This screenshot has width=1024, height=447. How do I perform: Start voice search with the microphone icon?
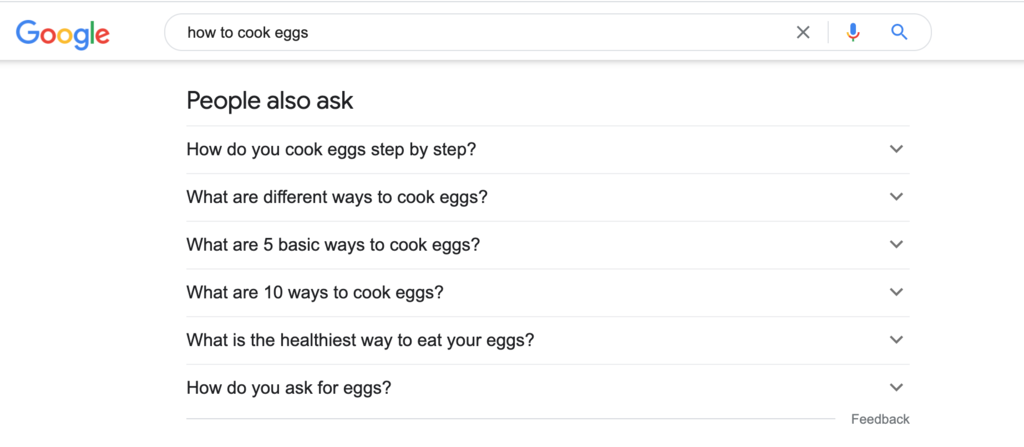pos(853,32)
